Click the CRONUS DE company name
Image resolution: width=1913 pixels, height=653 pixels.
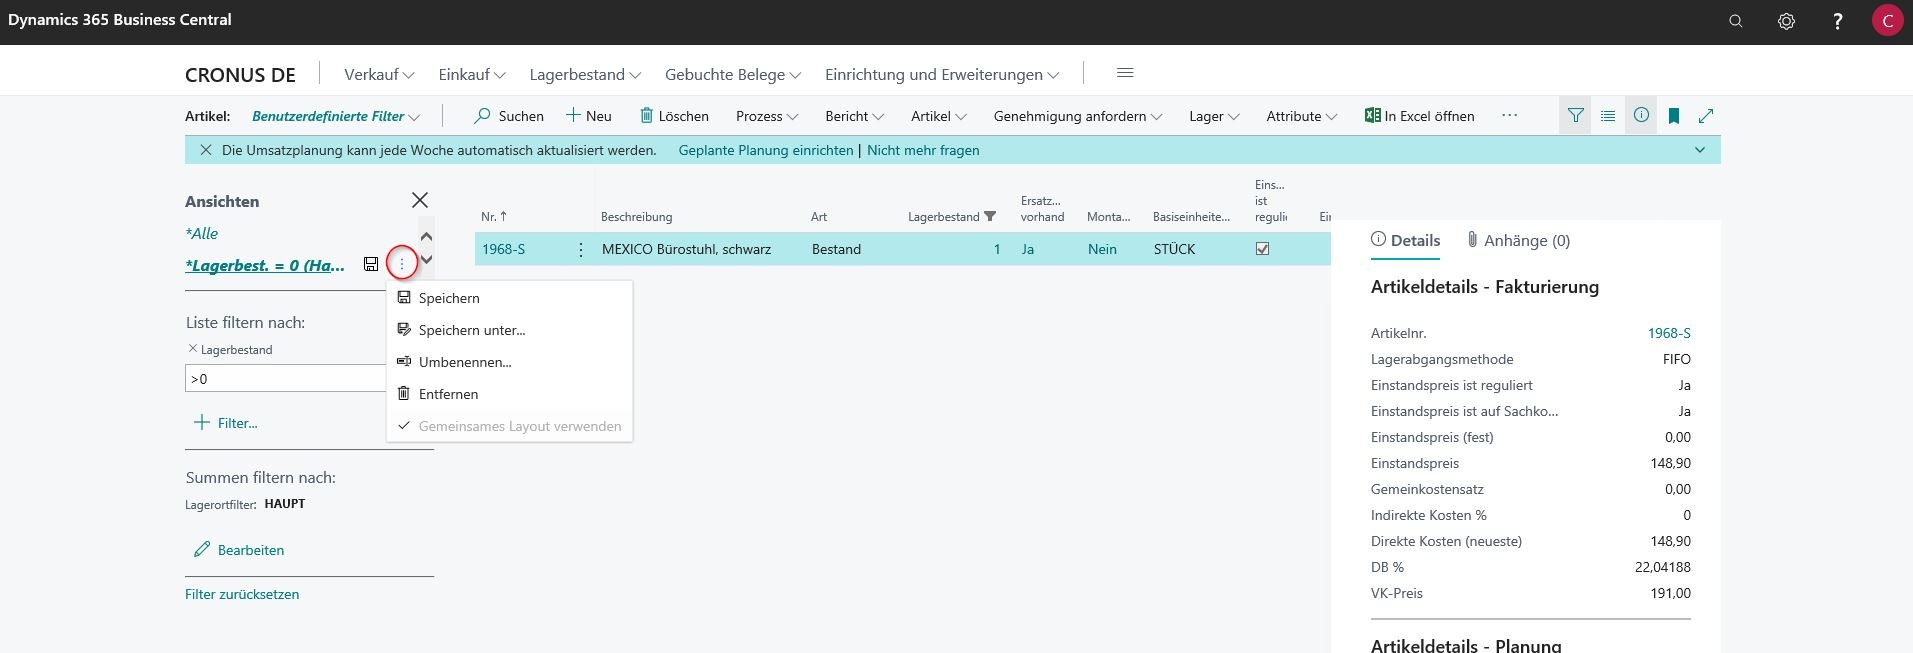click(x=240, y=74)
